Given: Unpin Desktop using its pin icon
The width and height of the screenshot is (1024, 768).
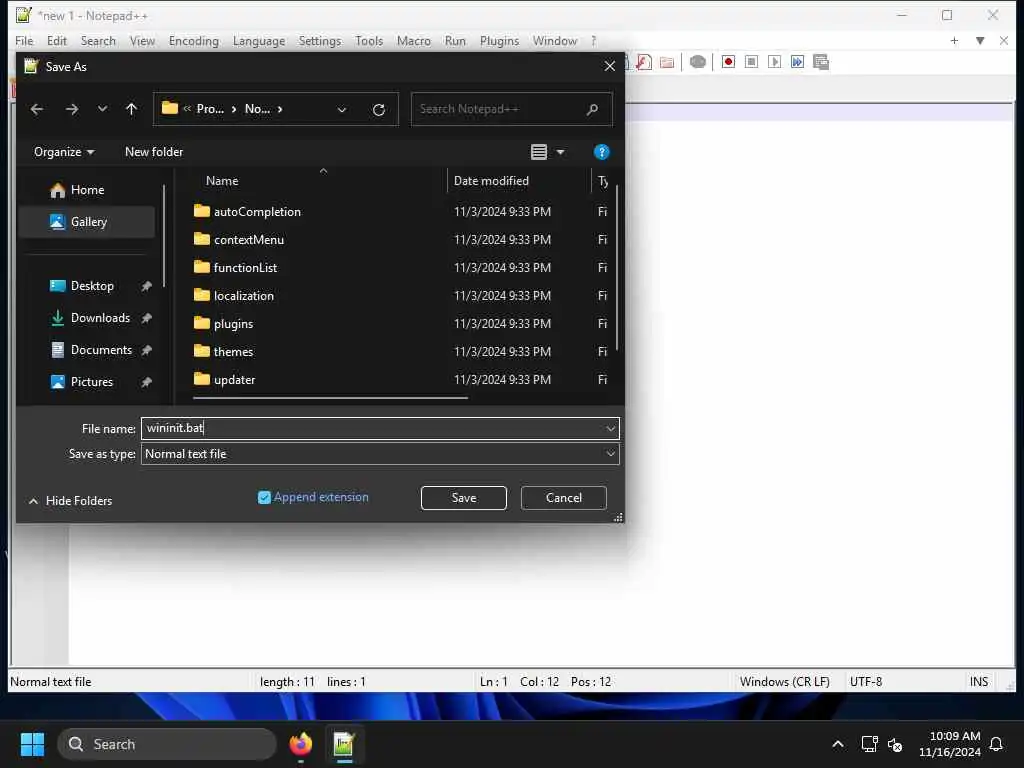Looking at the screenshot, I should (146, 286).
